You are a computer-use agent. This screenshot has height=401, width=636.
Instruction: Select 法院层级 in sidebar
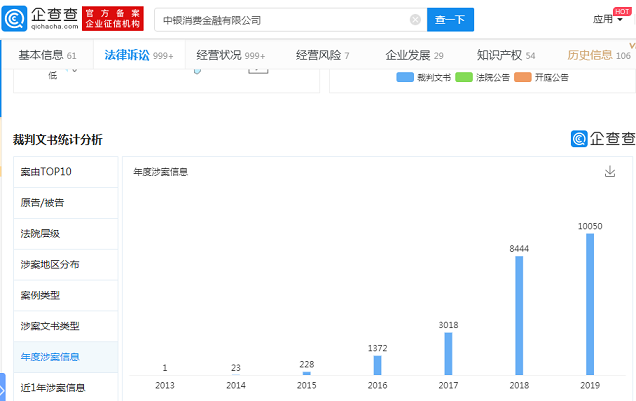pyautogui.click(x=66, y=234)
